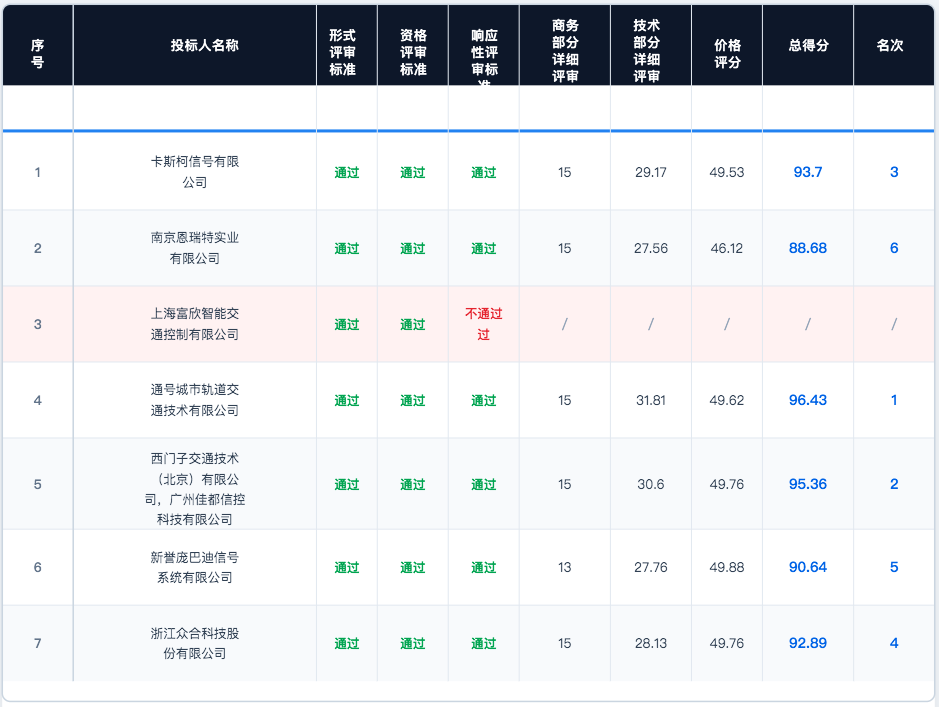Click rank 6 in 南京恩瑞特 row
939x707 pixels.
click(894, 248)
